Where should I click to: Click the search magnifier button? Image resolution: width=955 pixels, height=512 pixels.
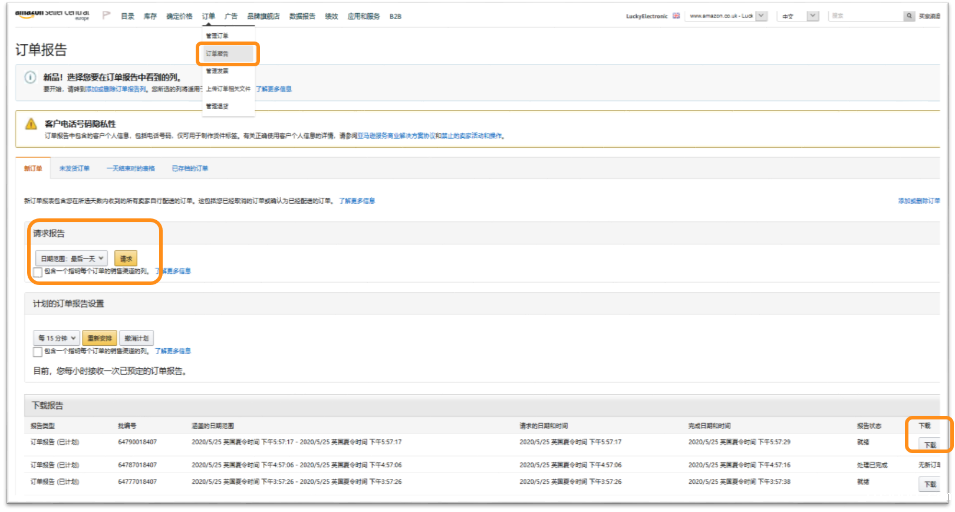(909, 17)
